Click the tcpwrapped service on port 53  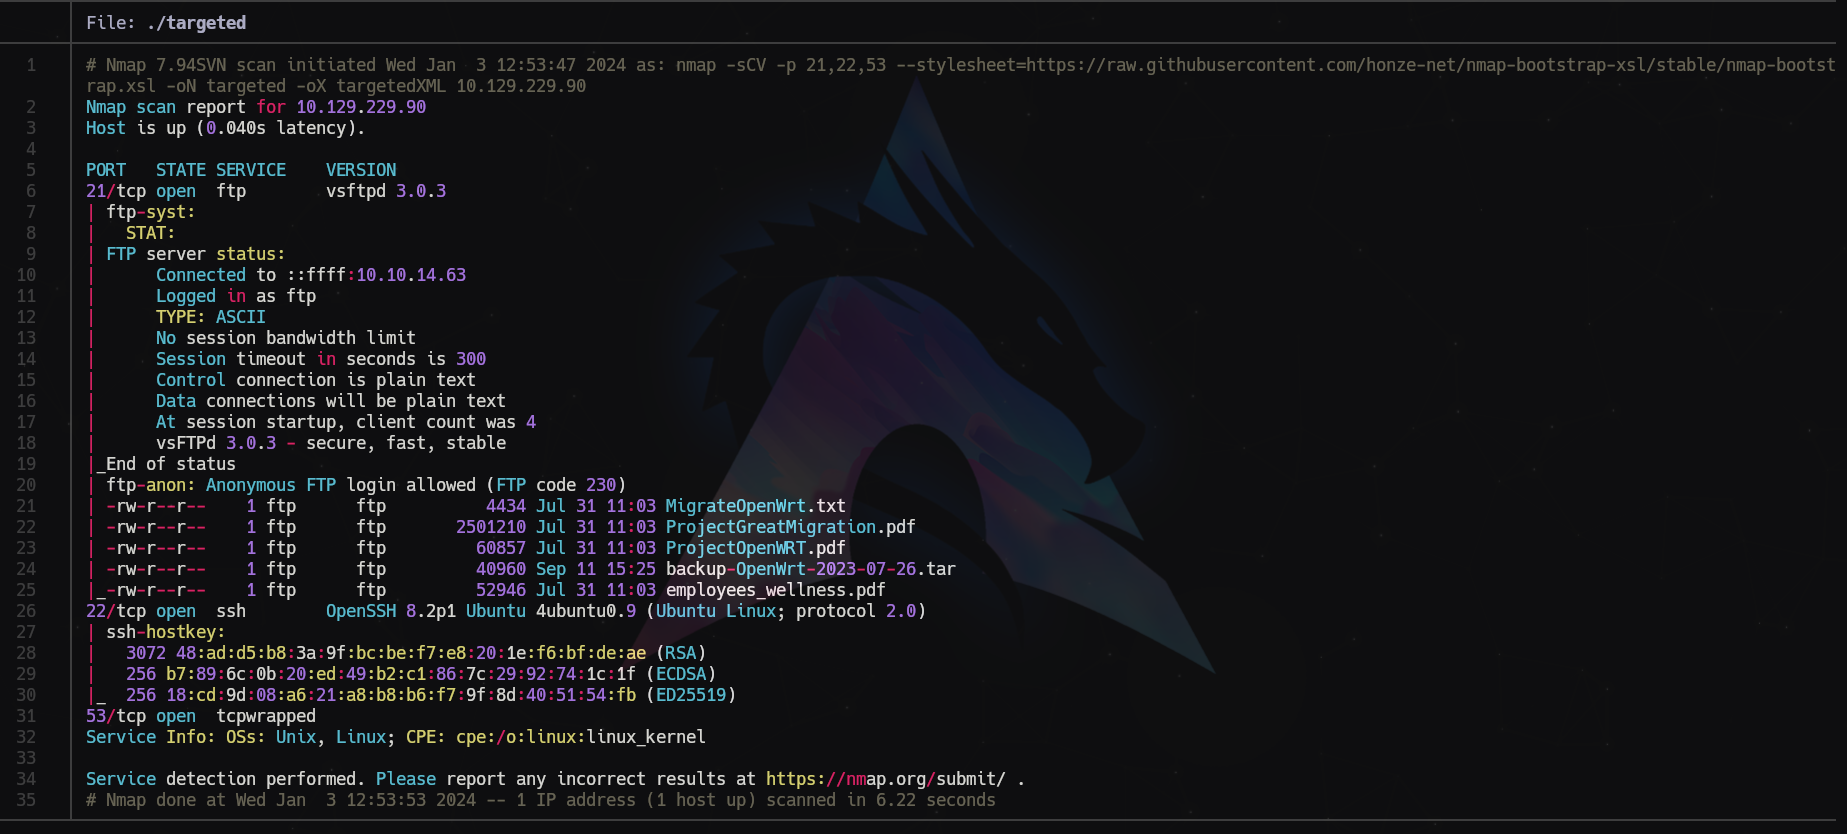[266, 716]
